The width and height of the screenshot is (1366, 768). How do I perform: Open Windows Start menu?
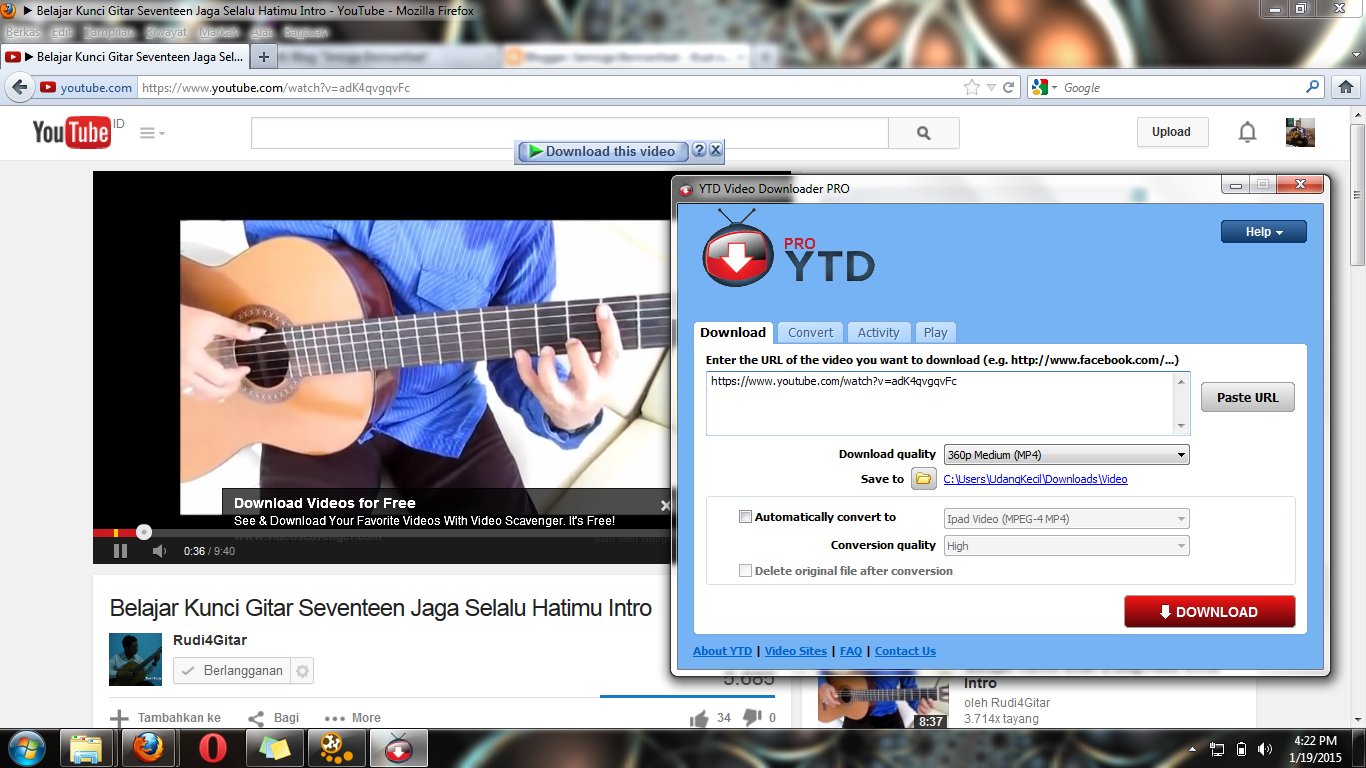point(25,747)
